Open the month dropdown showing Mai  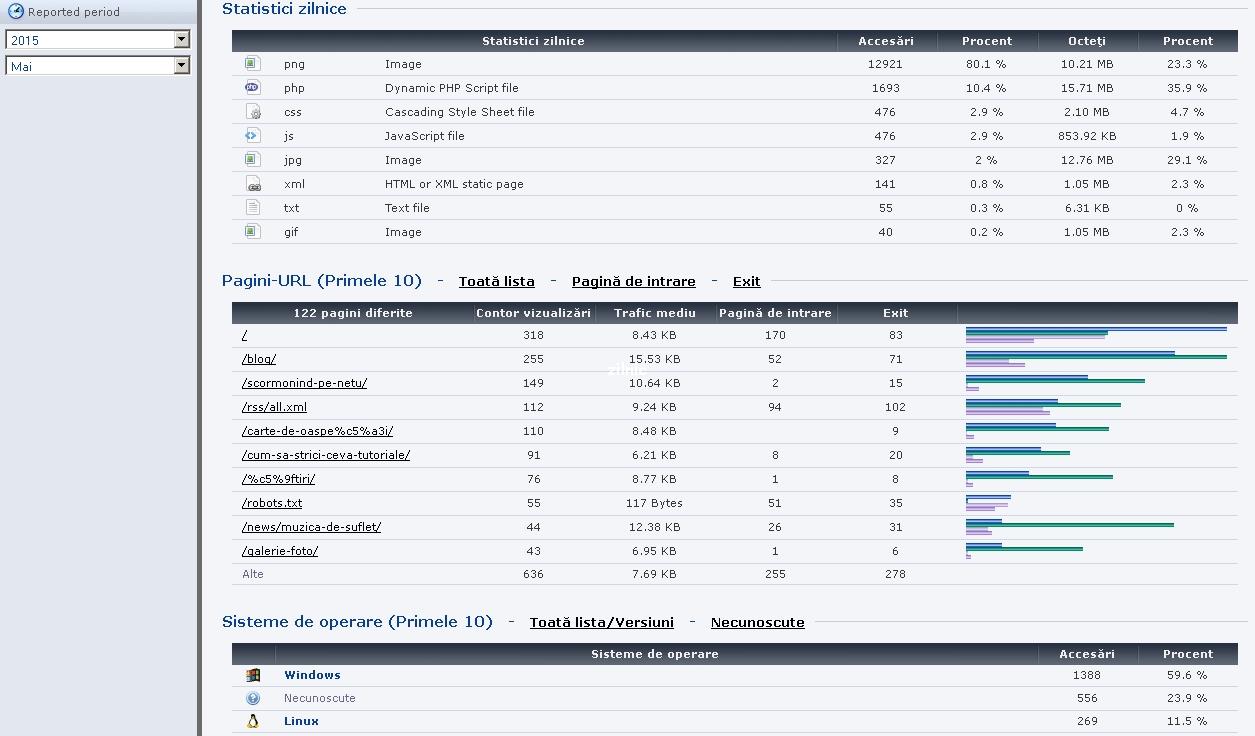click(98, 66)
